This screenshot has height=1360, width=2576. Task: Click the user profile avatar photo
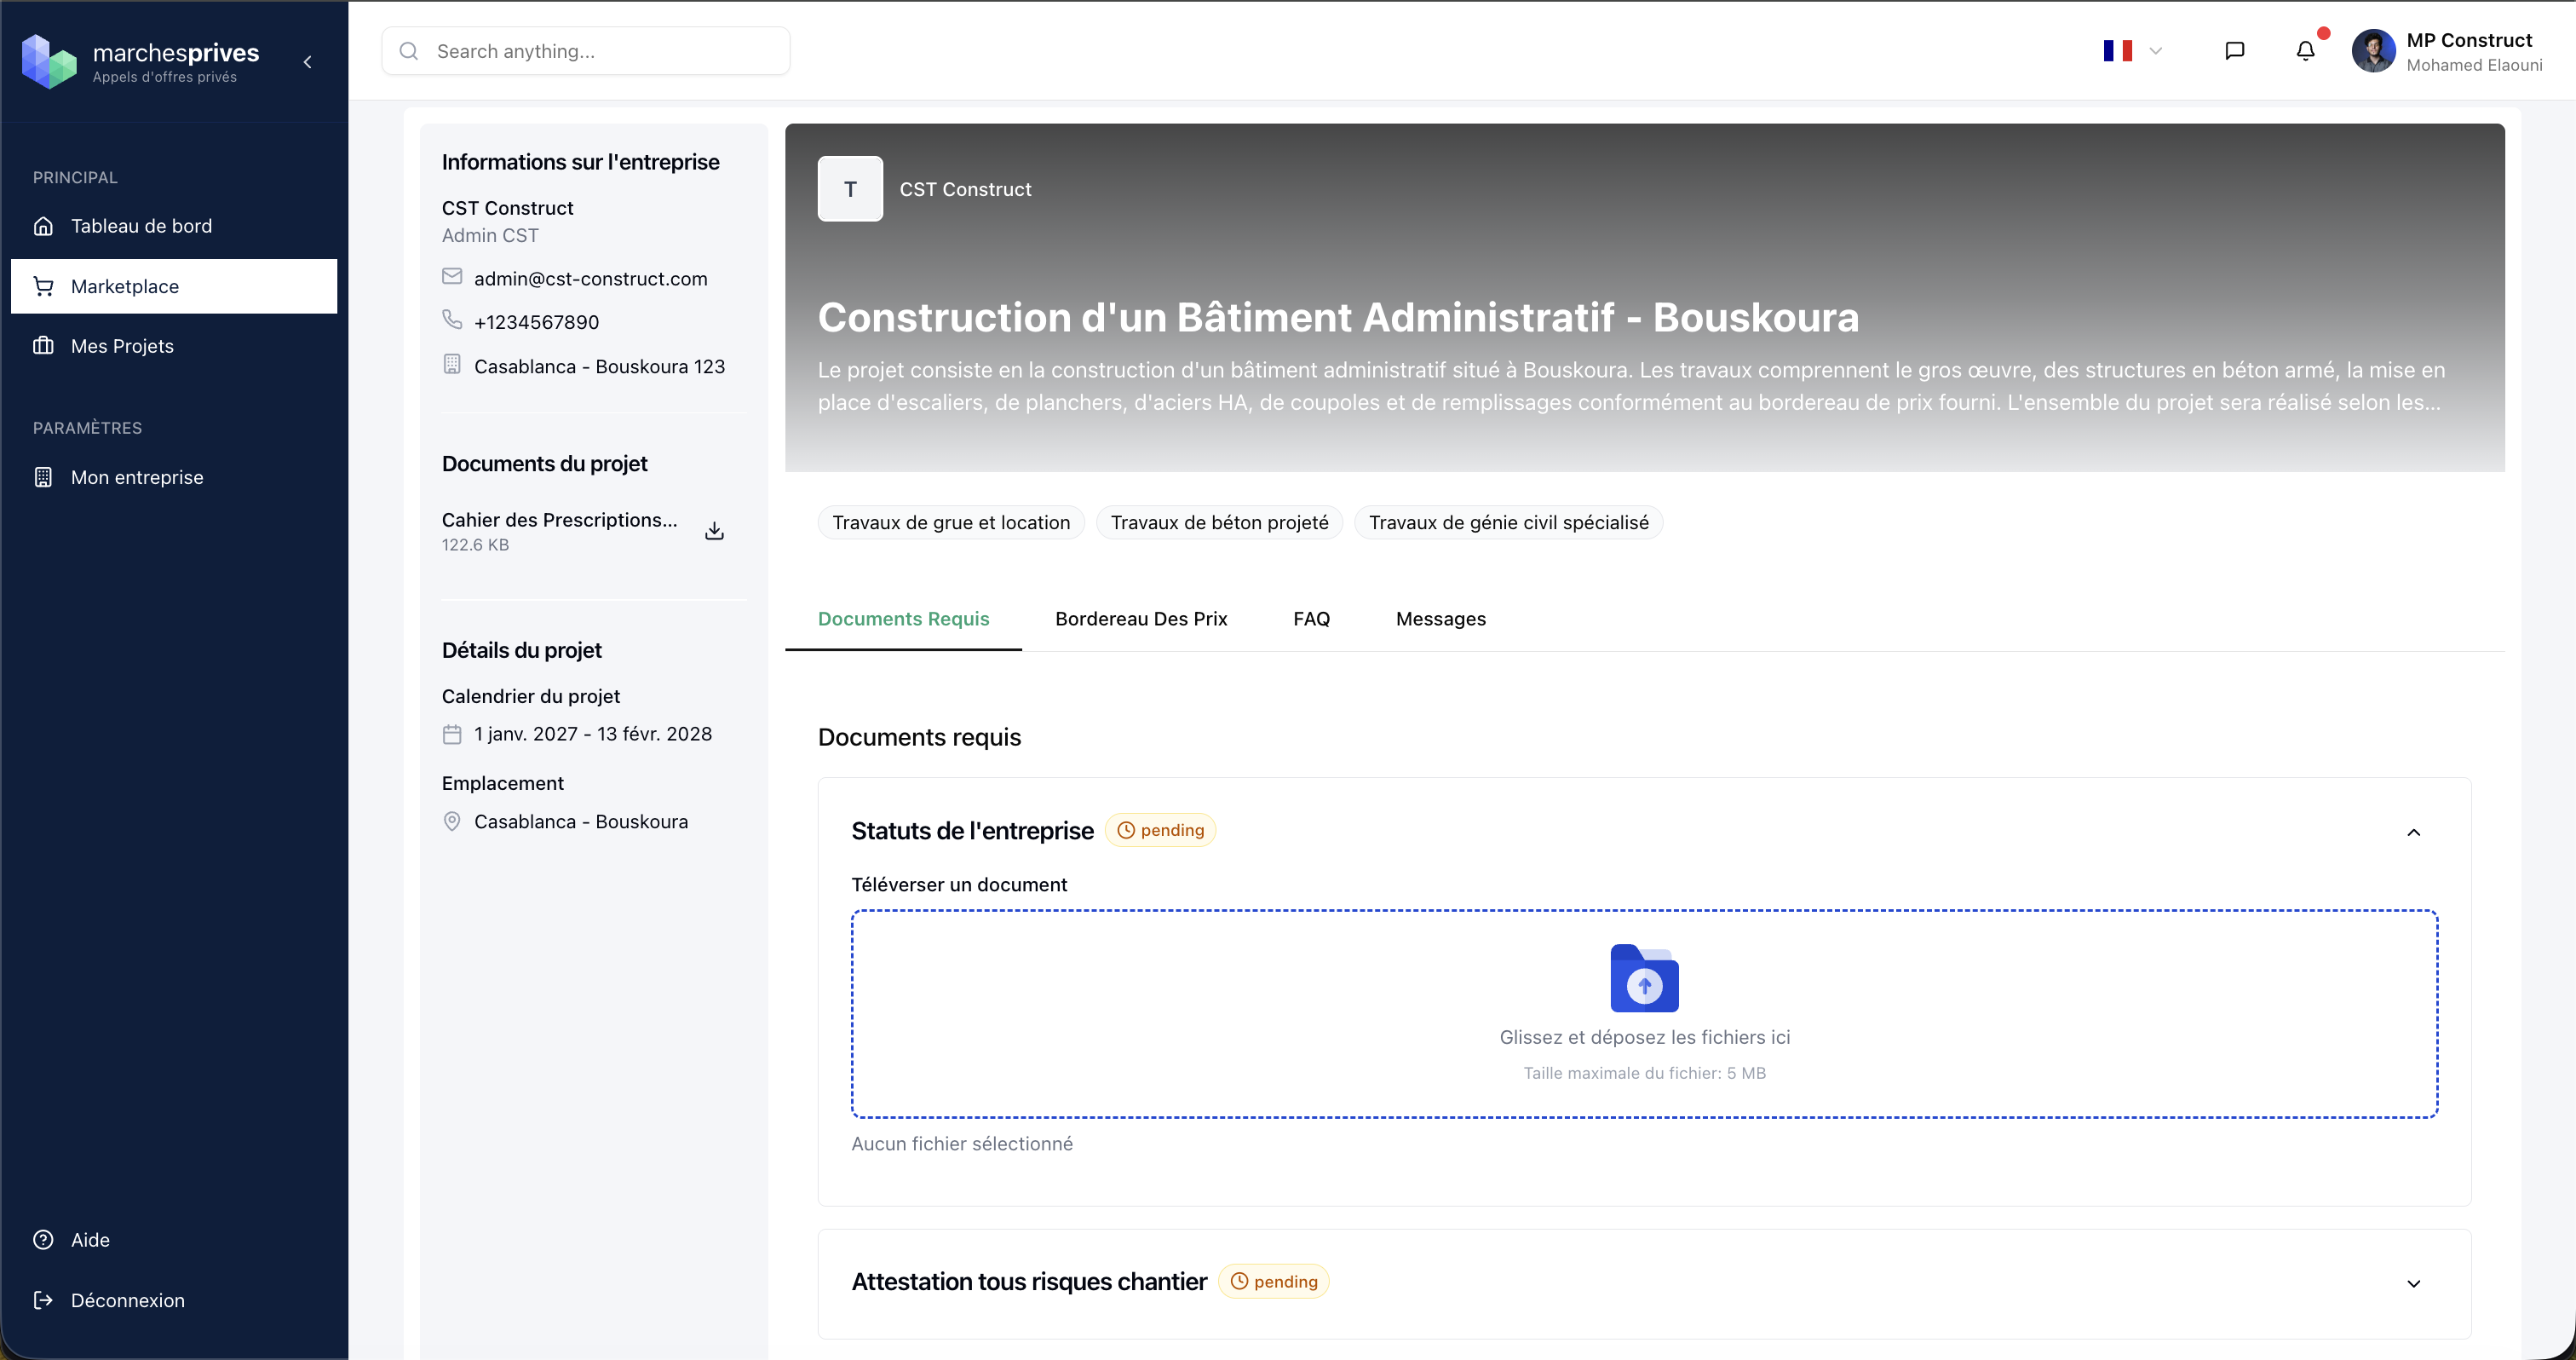[2373, 51]
